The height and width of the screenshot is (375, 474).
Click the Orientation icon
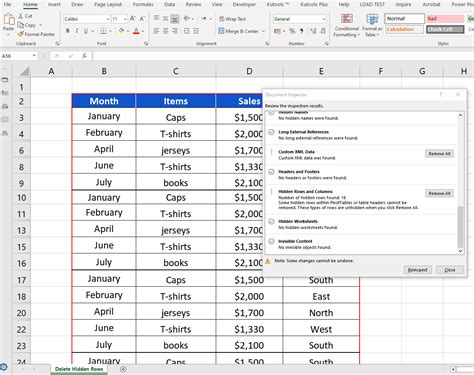click(x=187, y=19)
